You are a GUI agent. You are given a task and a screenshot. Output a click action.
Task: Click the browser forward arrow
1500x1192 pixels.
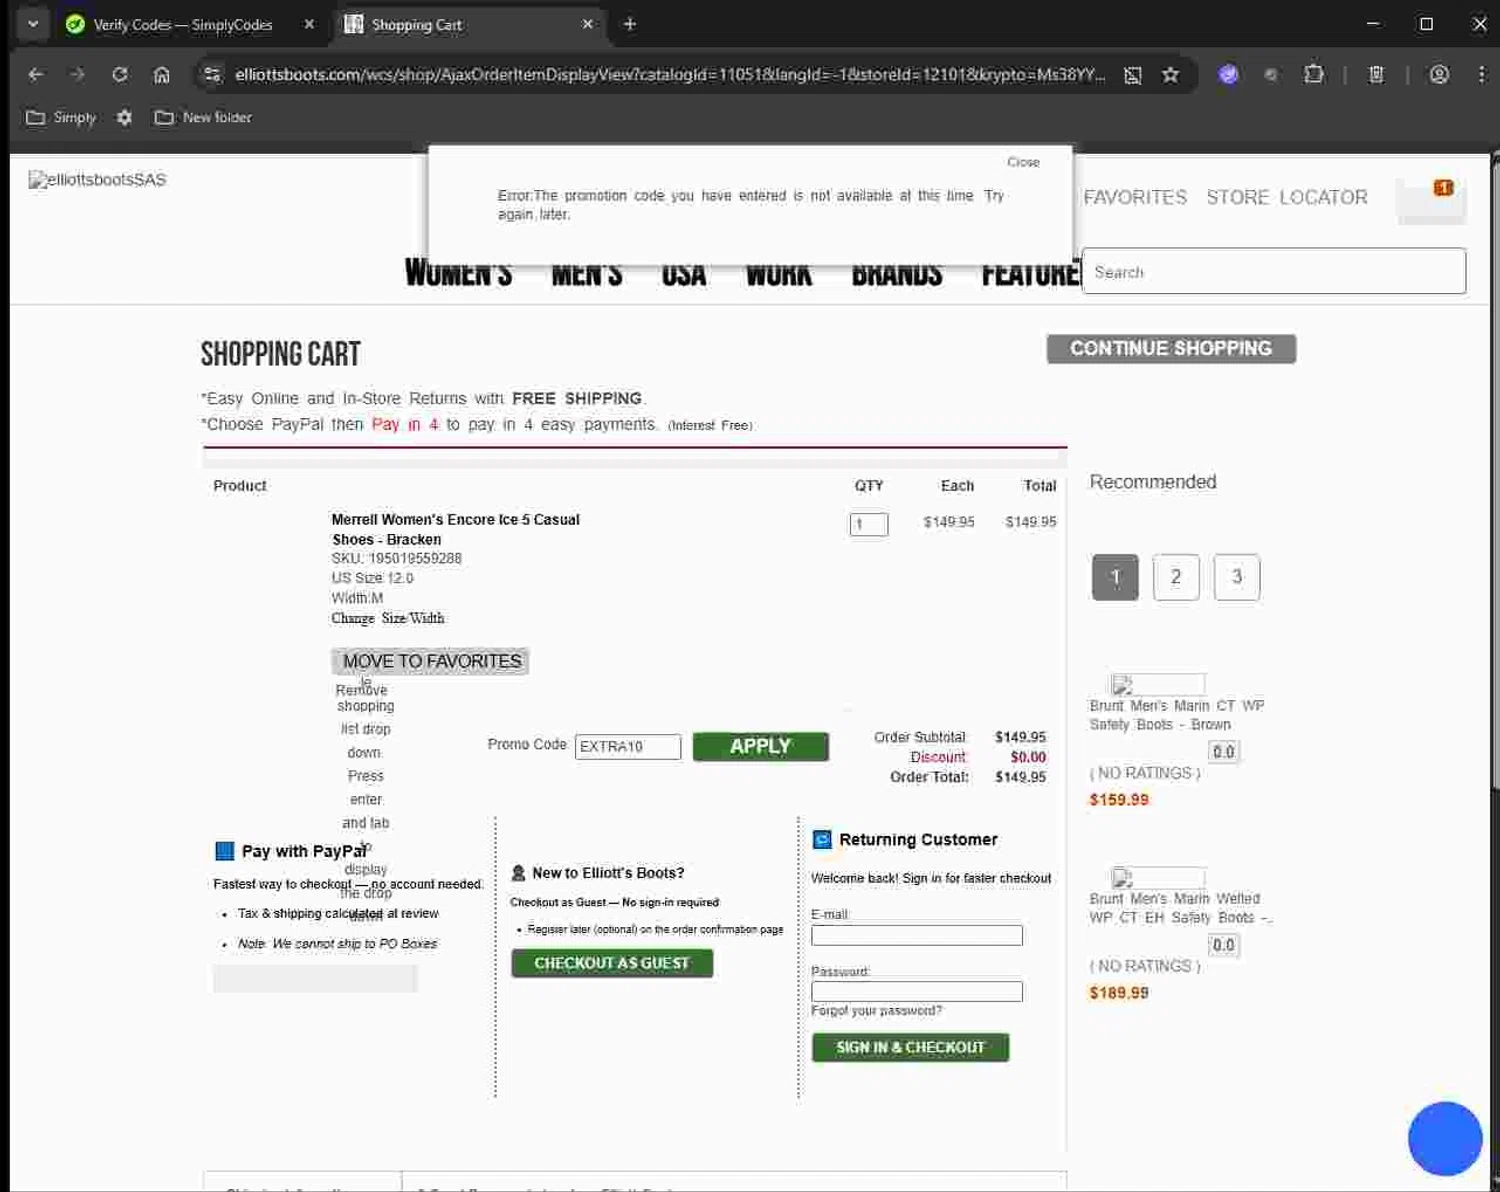tap(77, 74)
